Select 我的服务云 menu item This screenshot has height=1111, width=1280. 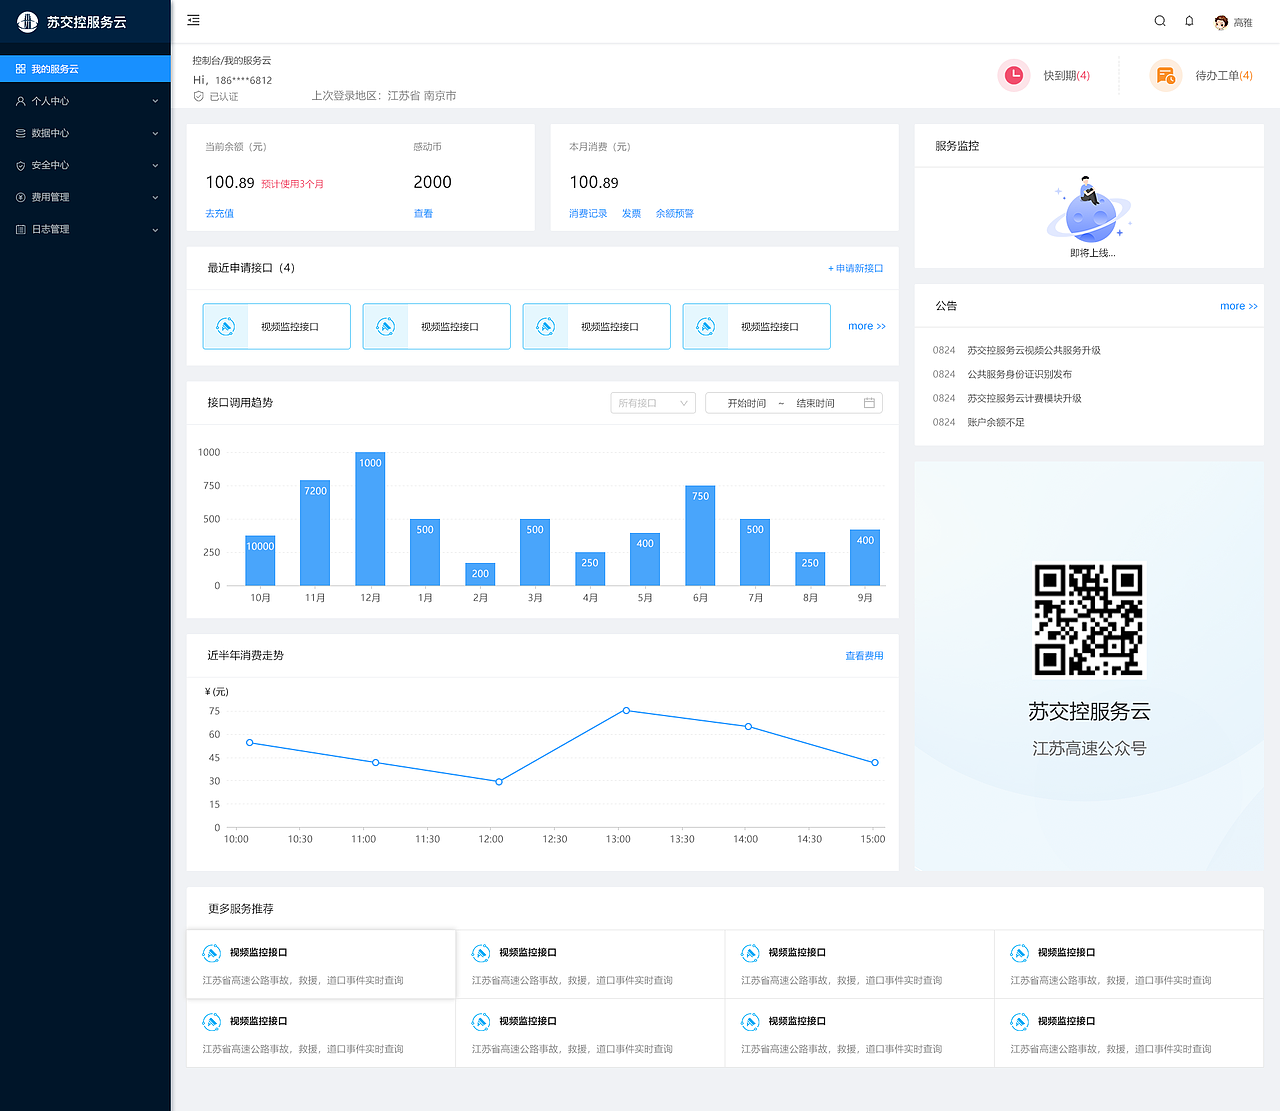pos(85,69)
